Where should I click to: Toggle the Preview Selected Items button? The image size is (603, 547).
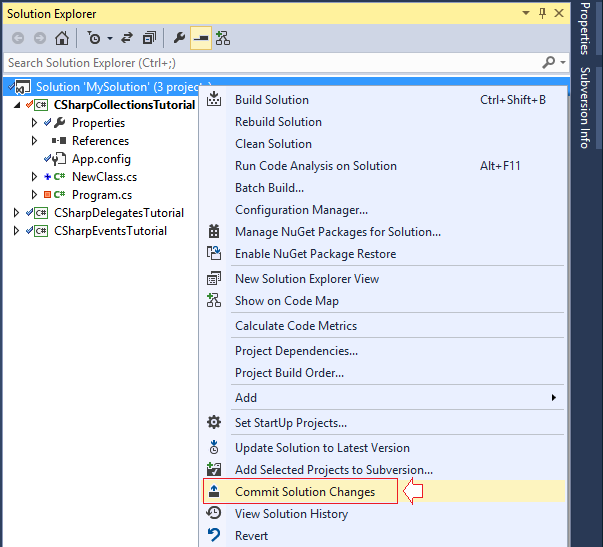pos(201,38)
